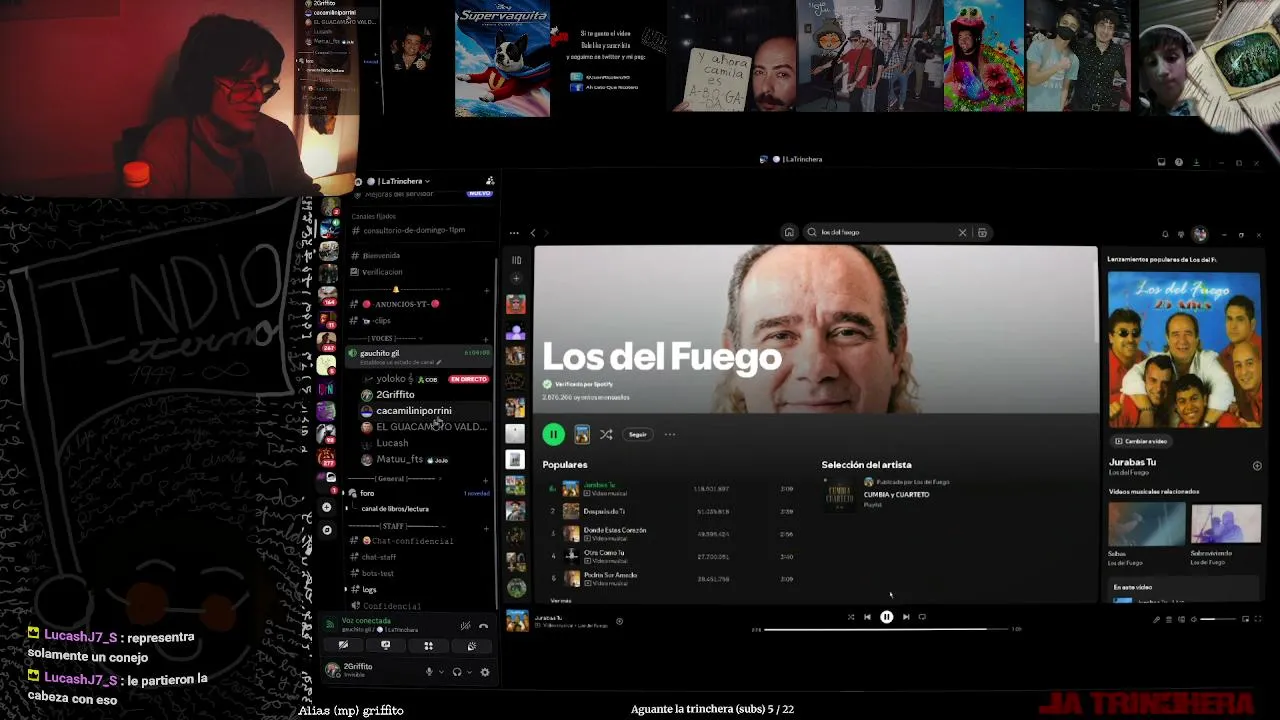Open the related video Sobreviviendo
The width and height of the screenshot is (1280, 720).
pyautogui.click(x=1226, y=523)
